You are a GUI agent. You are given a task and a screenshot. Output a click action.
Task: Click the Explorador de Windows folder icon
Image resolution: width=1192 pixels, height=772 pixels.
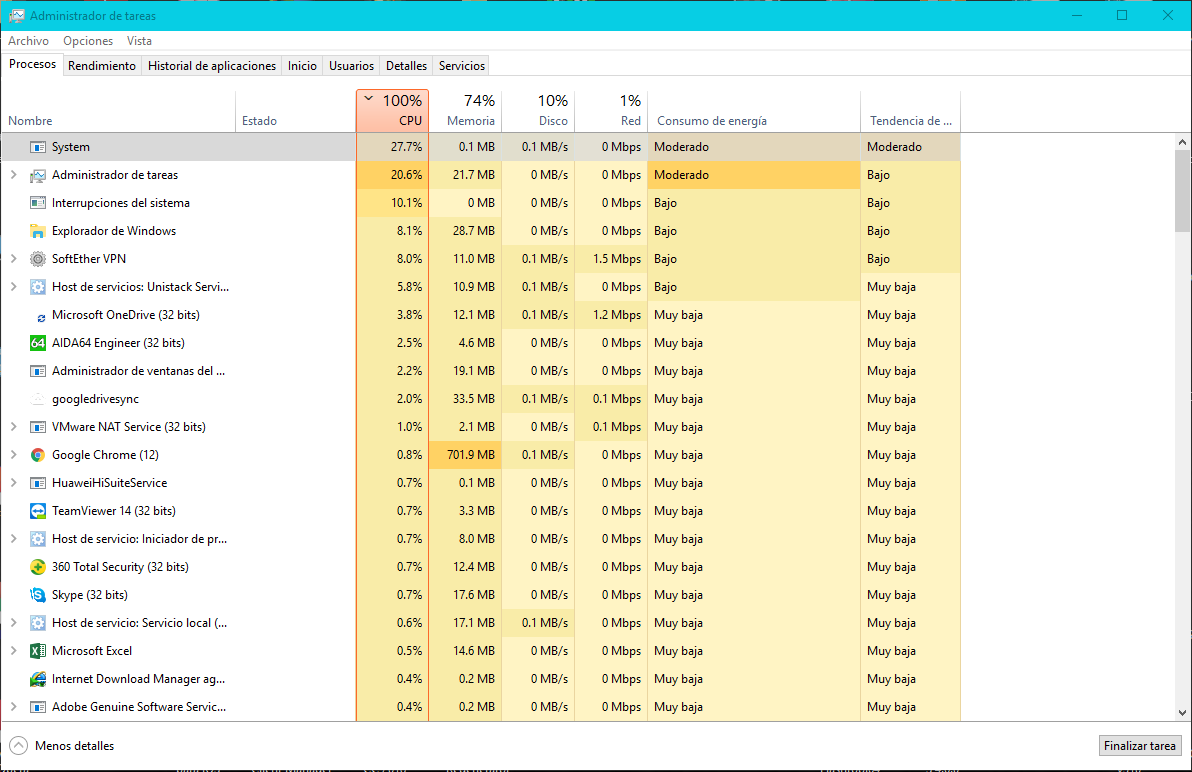37,231
